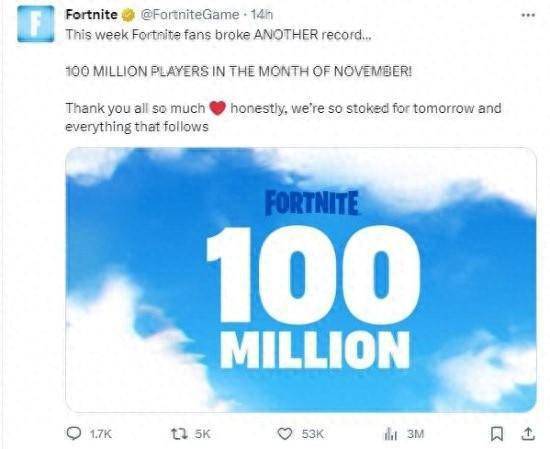Image resolution: width=550 pixels, height=449 pixels.
Task: Like the post with heart icon
Action: click(x=285, y=434)
